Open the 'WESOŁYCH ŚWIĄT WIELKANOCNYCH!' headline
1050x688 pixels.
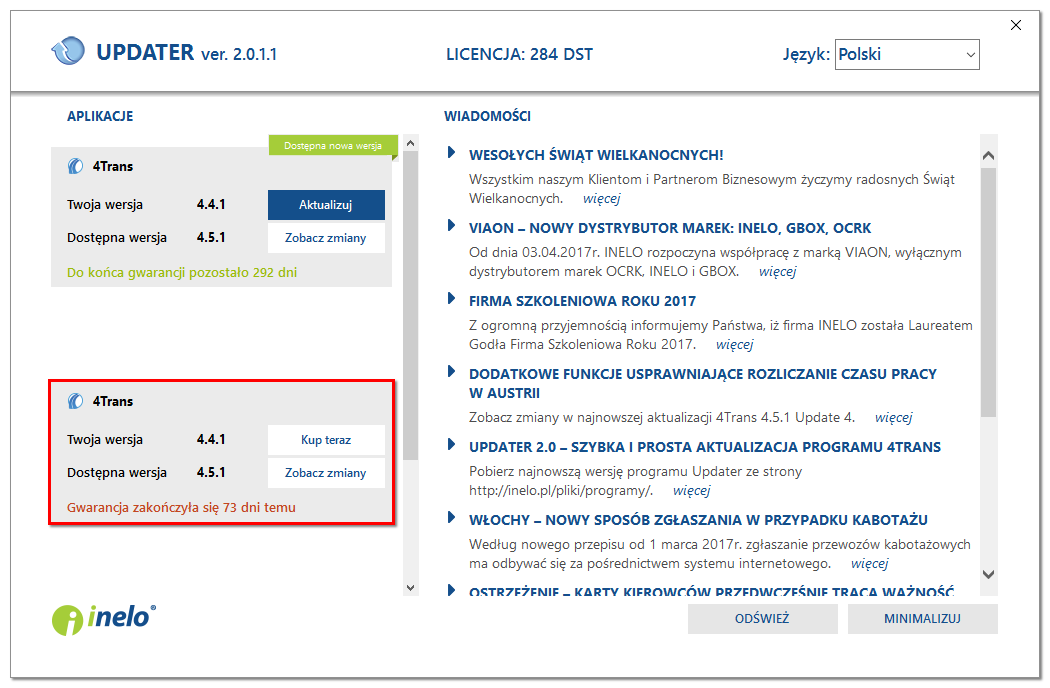pos(596,155)
